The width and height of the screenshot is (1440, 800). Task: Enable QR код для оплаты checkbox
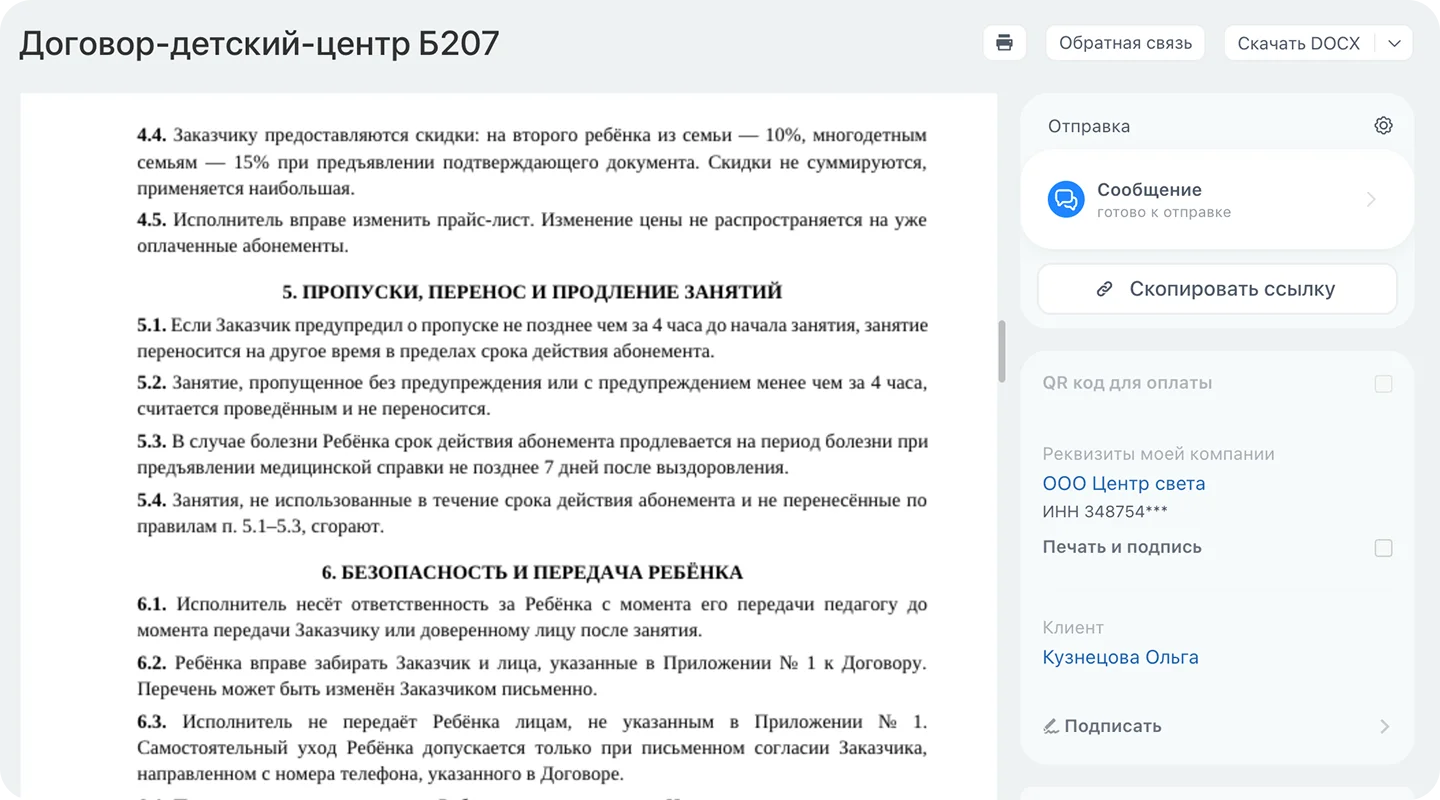pyautogui.click(x=1383, y=384)
